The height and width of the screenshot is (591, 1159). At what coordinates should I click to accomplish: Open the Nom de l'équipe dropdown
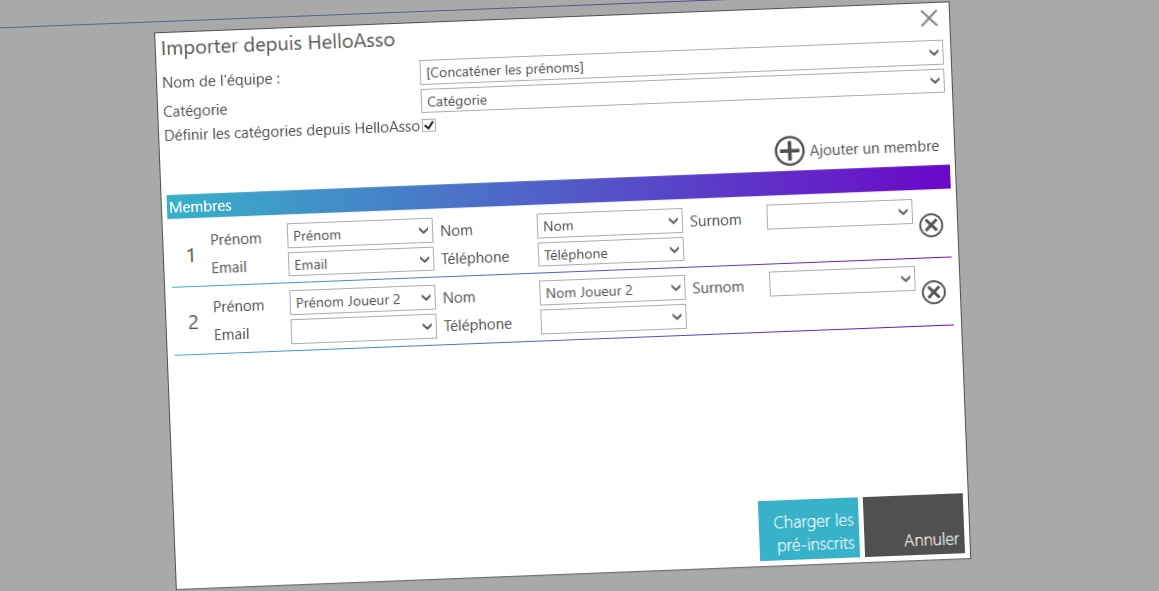pos(681,68)
